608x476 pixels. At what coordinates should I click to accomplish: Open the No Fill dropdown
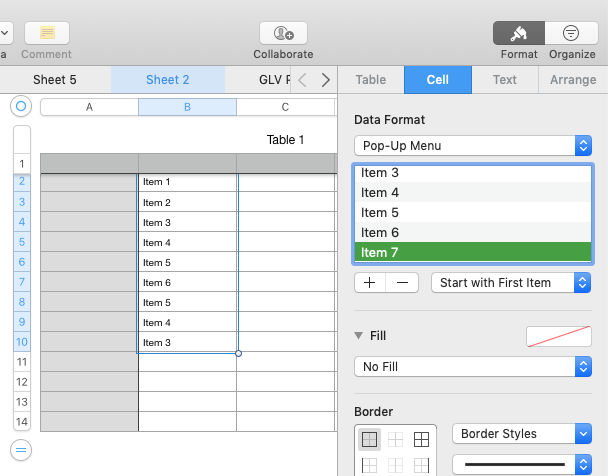tap(473, 367)
